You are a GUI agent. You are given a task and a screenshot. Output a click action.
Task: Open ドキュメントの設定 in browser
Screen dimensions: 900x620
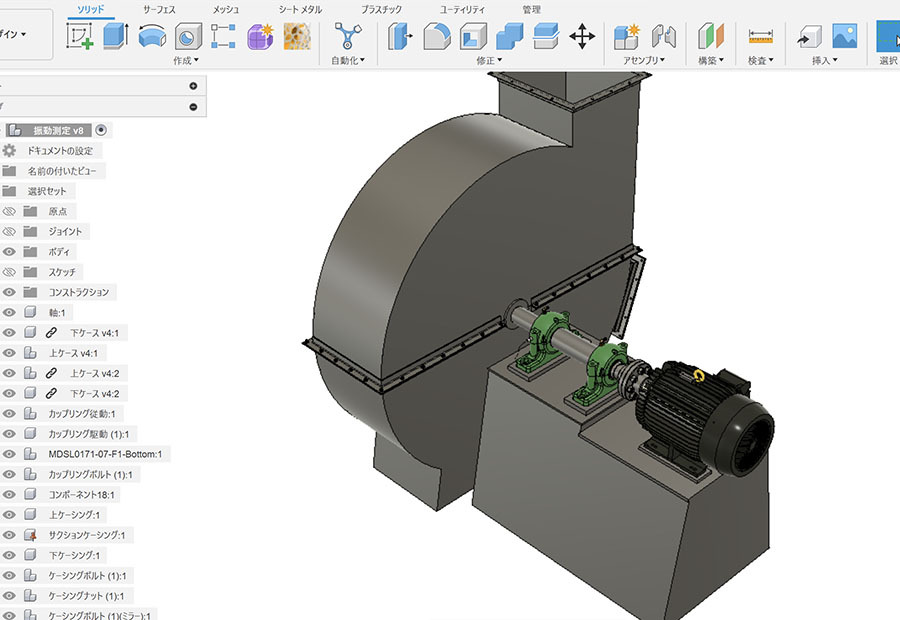pyautogui.click(x=60, y=151)
